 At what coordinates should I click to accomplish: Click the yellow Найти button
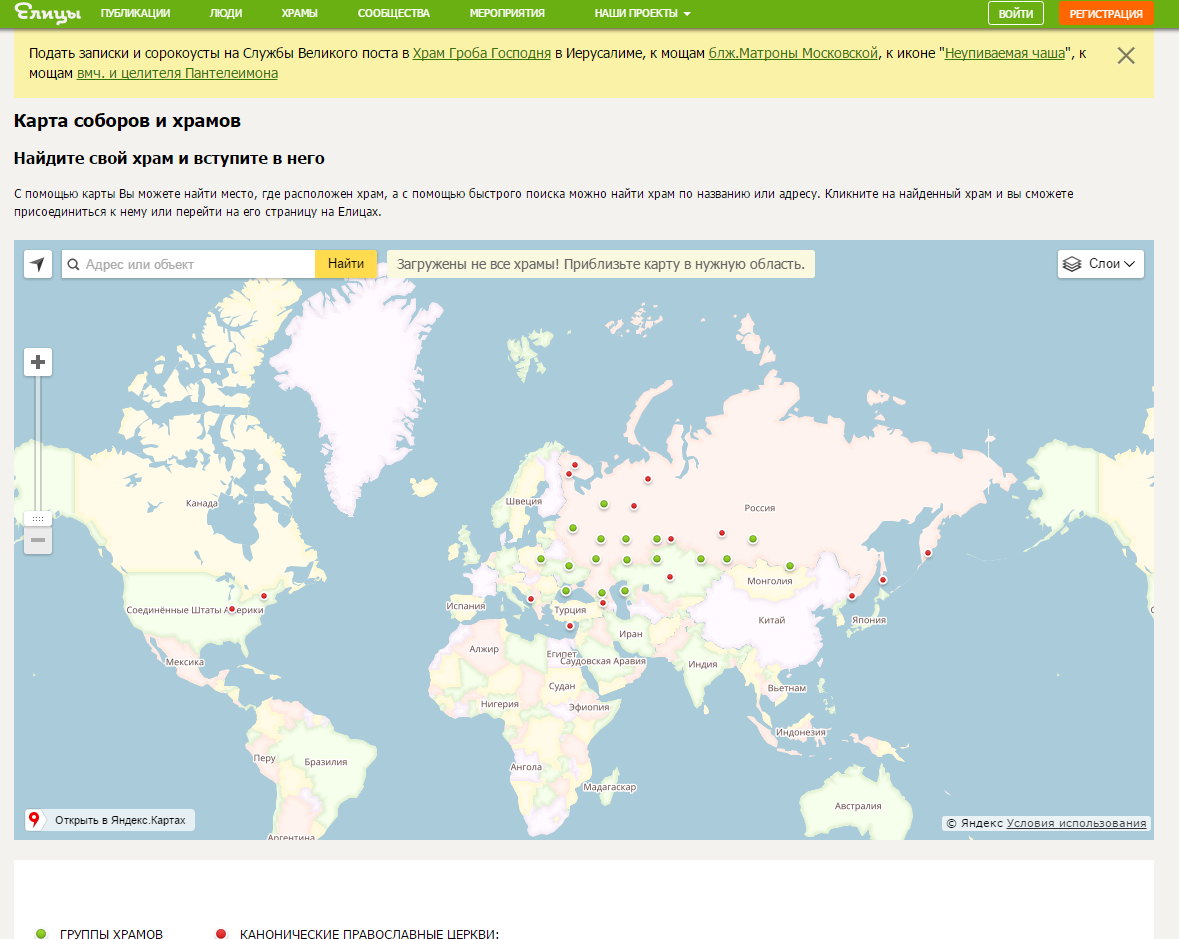346,264
